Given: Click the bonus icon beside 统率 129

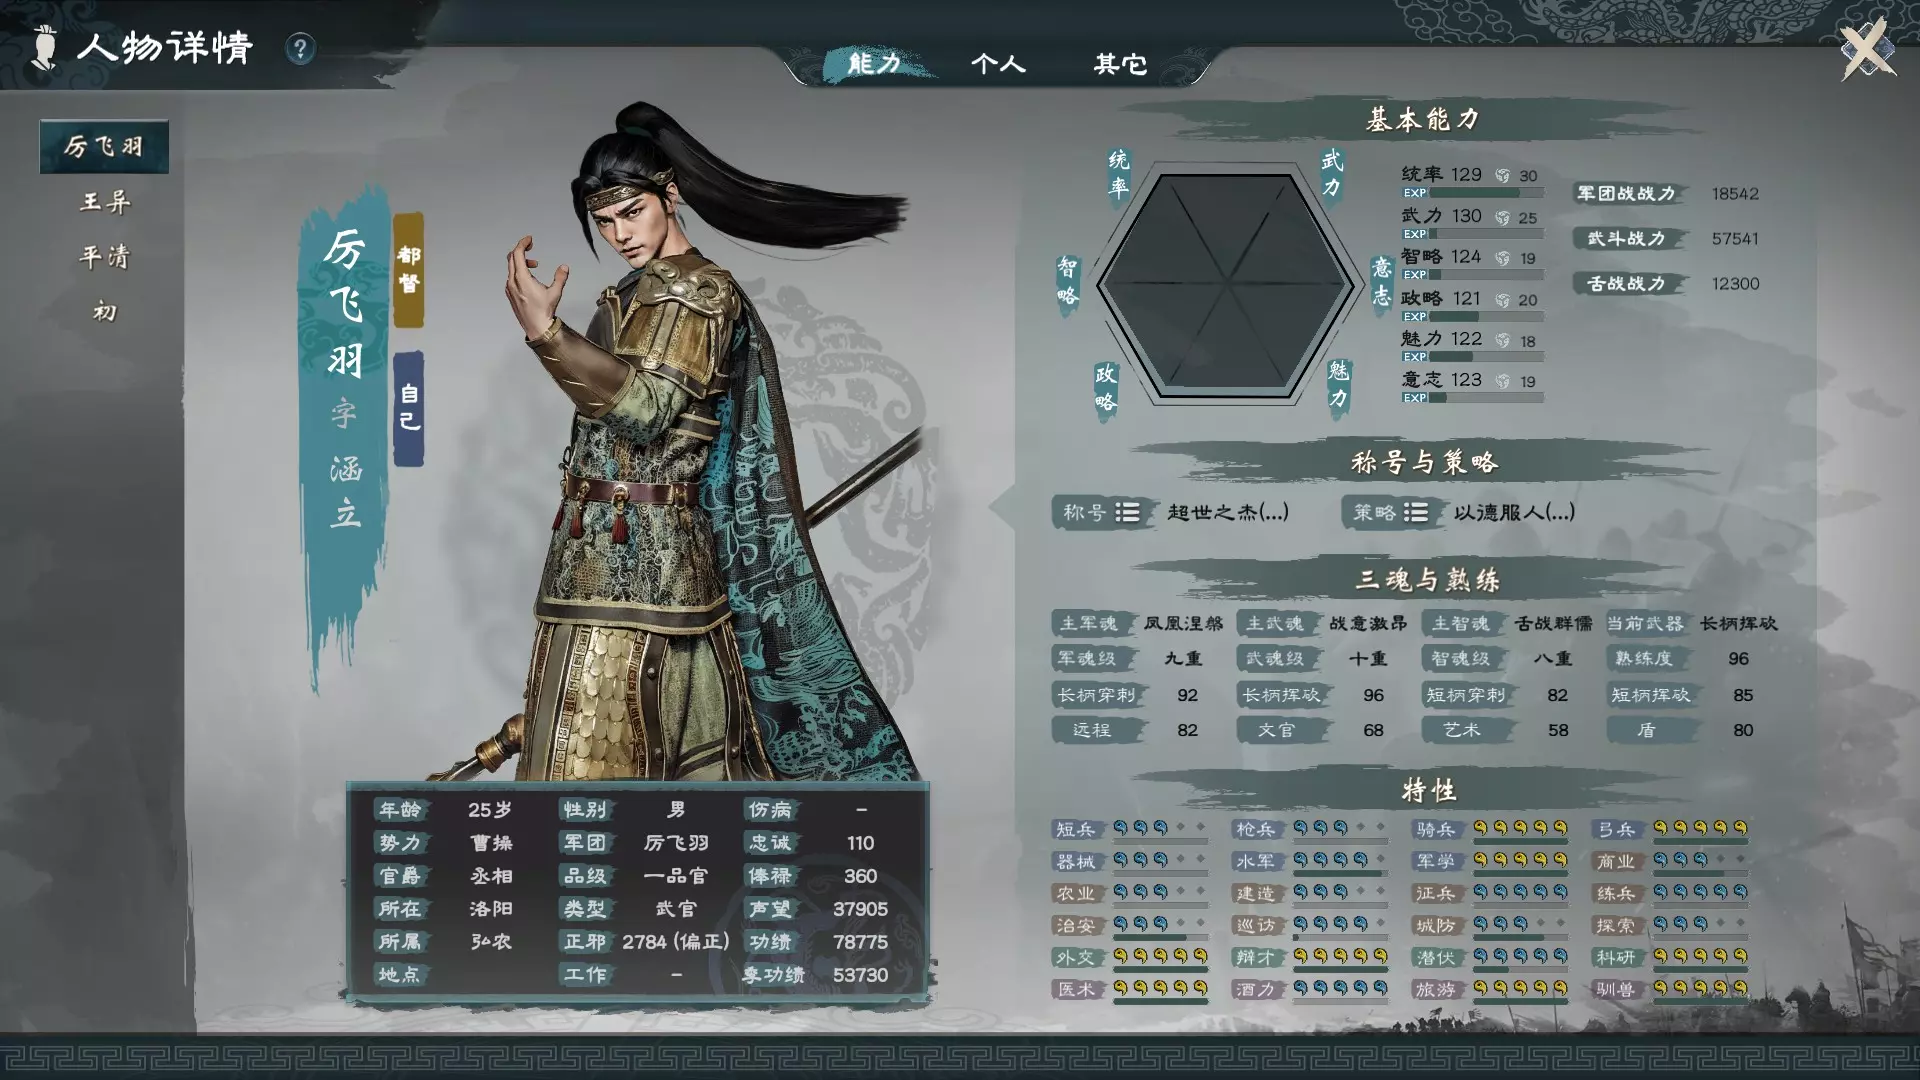Looking at the screenshot, I should click(x=1502, y=176).
